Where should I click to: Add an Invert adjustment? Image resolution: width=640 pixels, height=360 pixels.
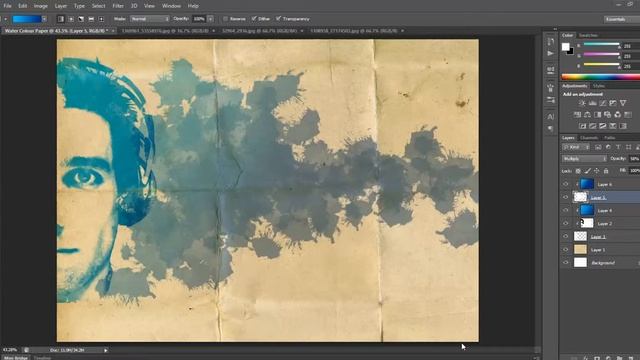tap(582, 126)
